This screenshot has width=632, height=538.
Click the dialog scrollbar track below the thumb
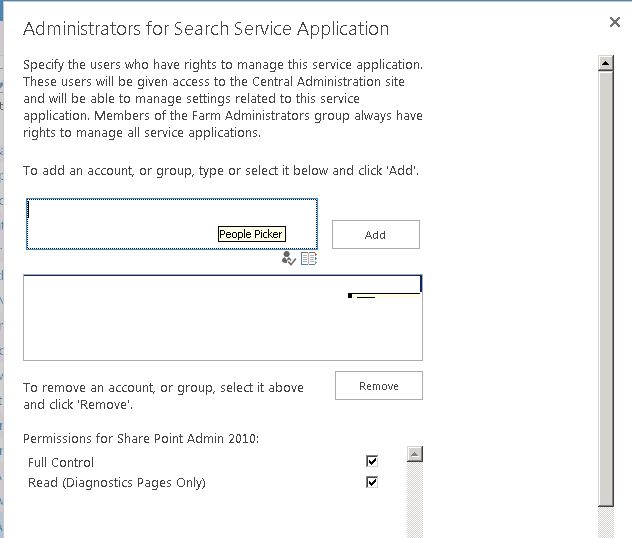pyautogui.click(x=604, y=522)
